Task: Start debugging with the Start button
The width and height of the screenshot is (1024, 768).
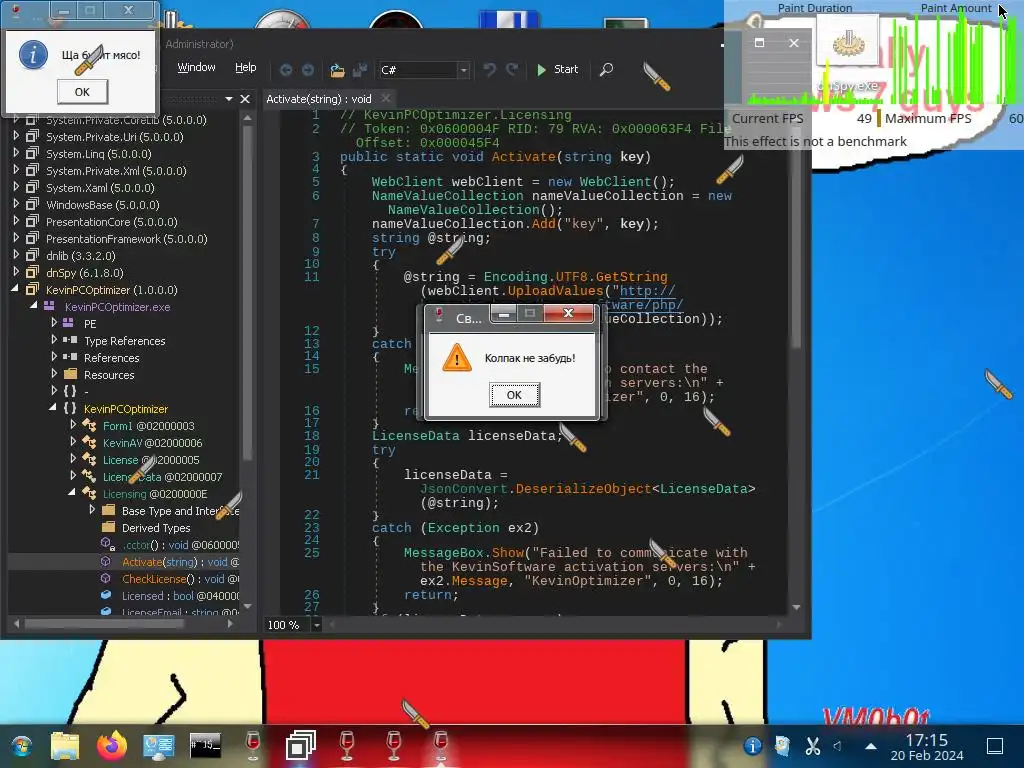Action: [x=557, y=69]
